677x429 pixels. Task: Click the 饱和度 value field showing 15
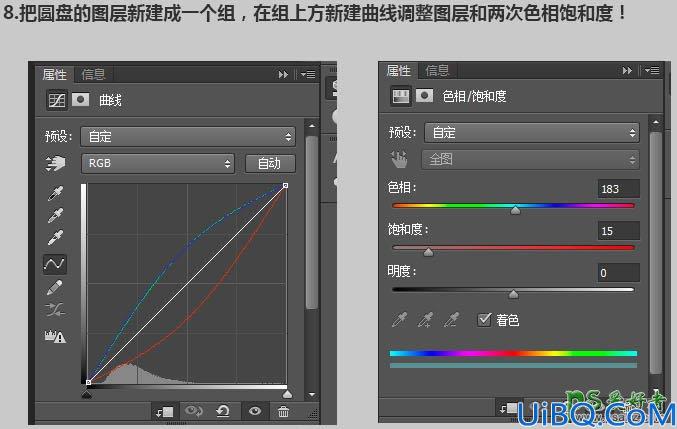click(x=619, y=231)
